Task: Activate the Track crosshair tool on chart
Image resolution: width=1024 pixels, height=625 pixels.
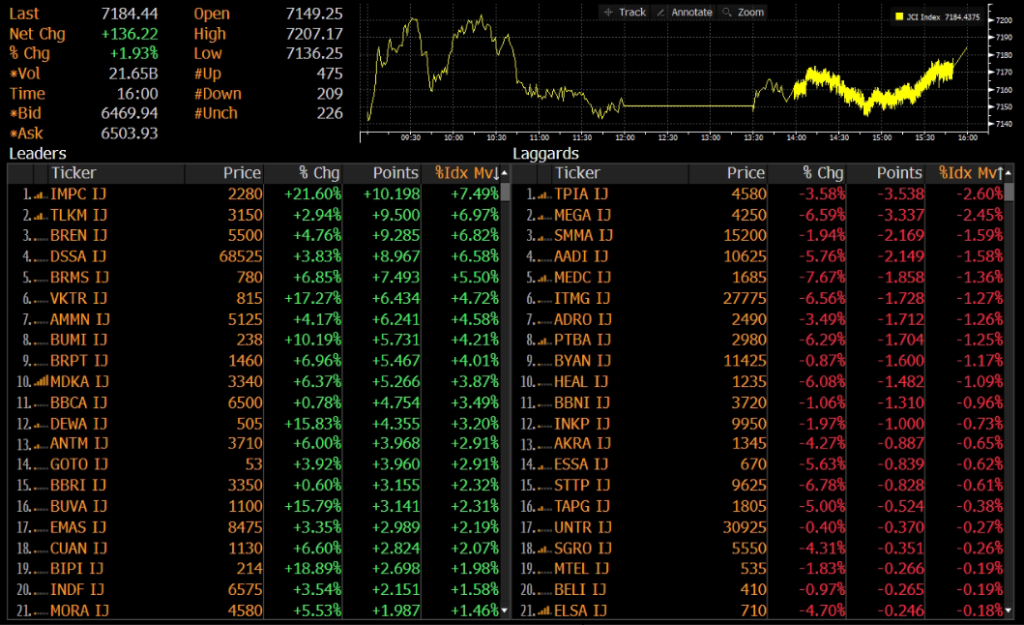Action: coord(625,12)
